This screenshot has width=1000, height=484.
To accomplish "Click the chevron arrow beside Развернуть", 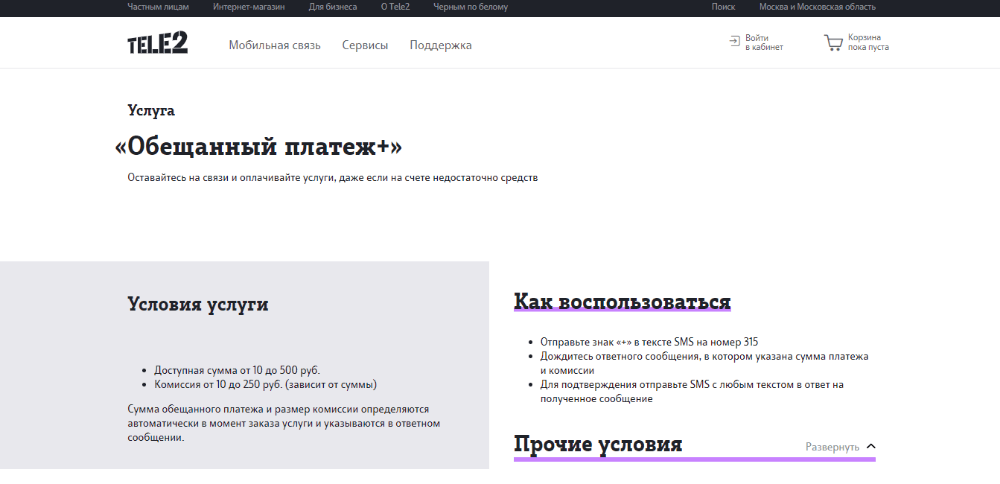I will [x=870, y=446].
